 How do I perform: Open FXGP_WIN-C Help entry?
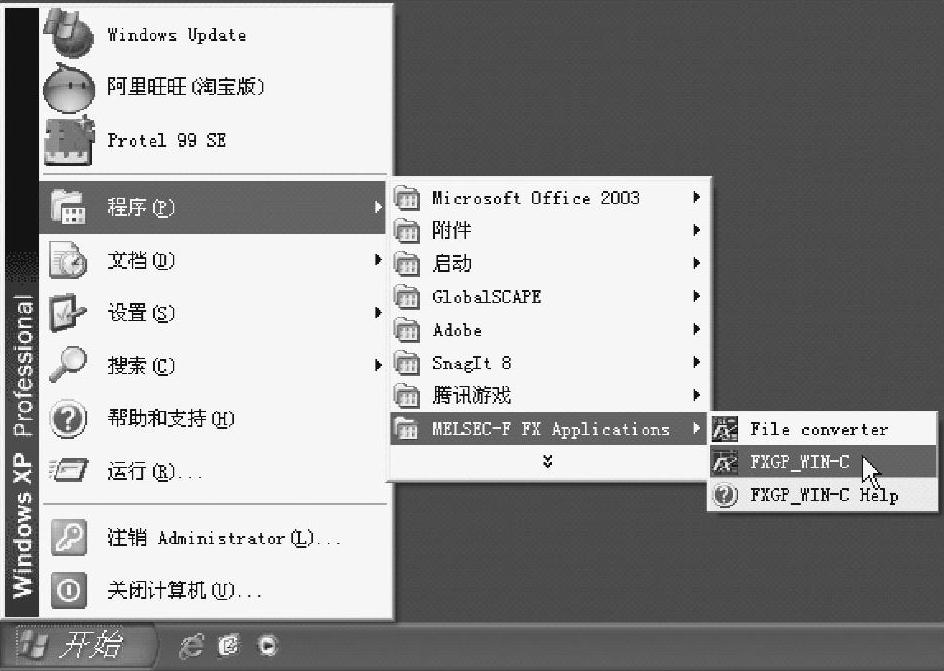point(823,495)
